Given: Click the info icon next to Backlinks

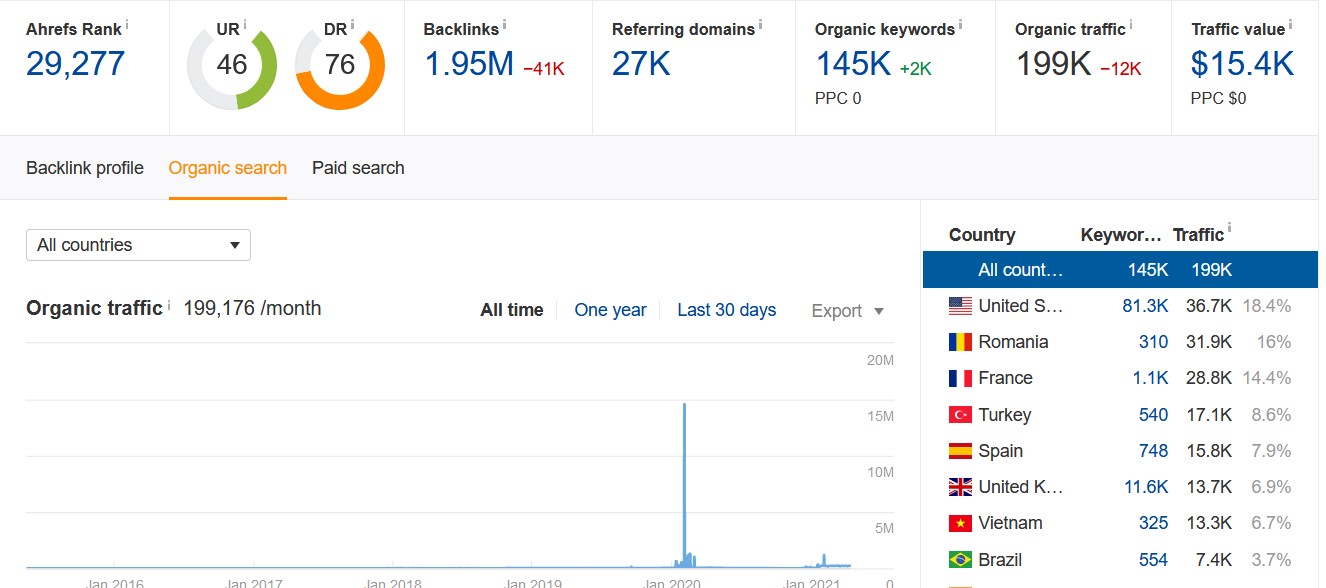Looking at the screenshot, I should (x=505, y=23).
